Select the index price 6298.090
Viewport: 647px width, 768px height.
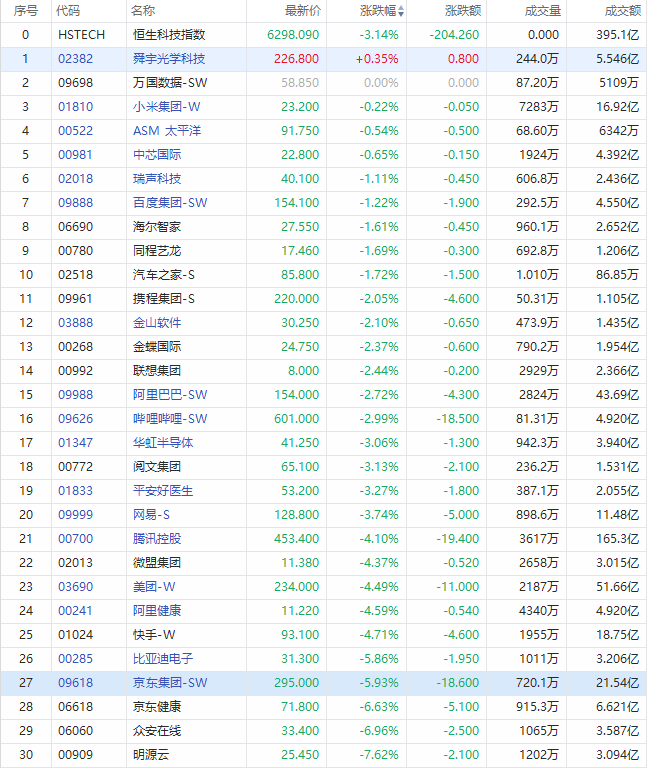293,35
